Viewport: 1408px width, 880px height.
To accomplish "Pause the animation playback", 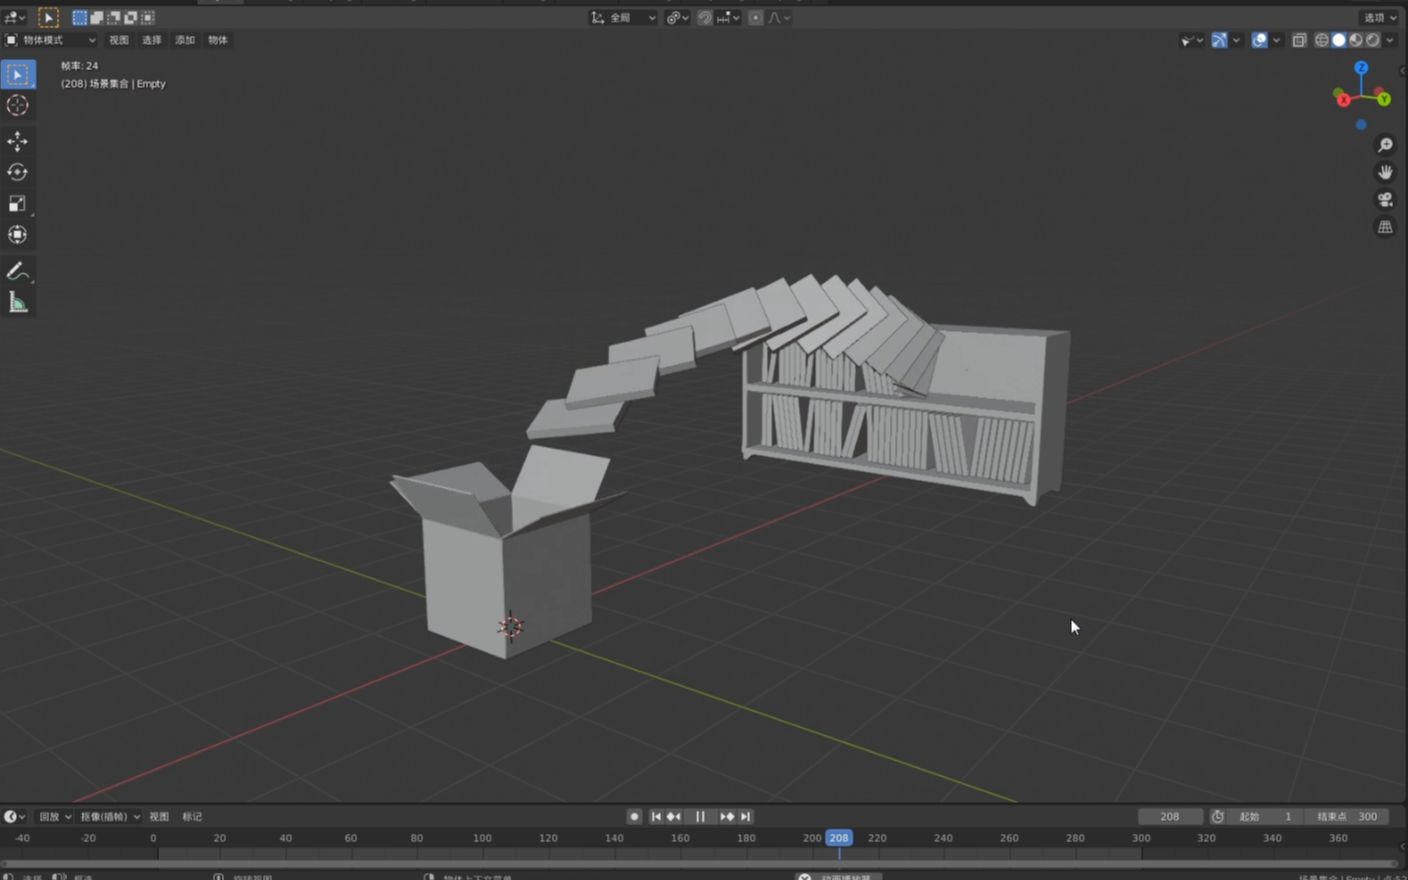I will [700, 816].
